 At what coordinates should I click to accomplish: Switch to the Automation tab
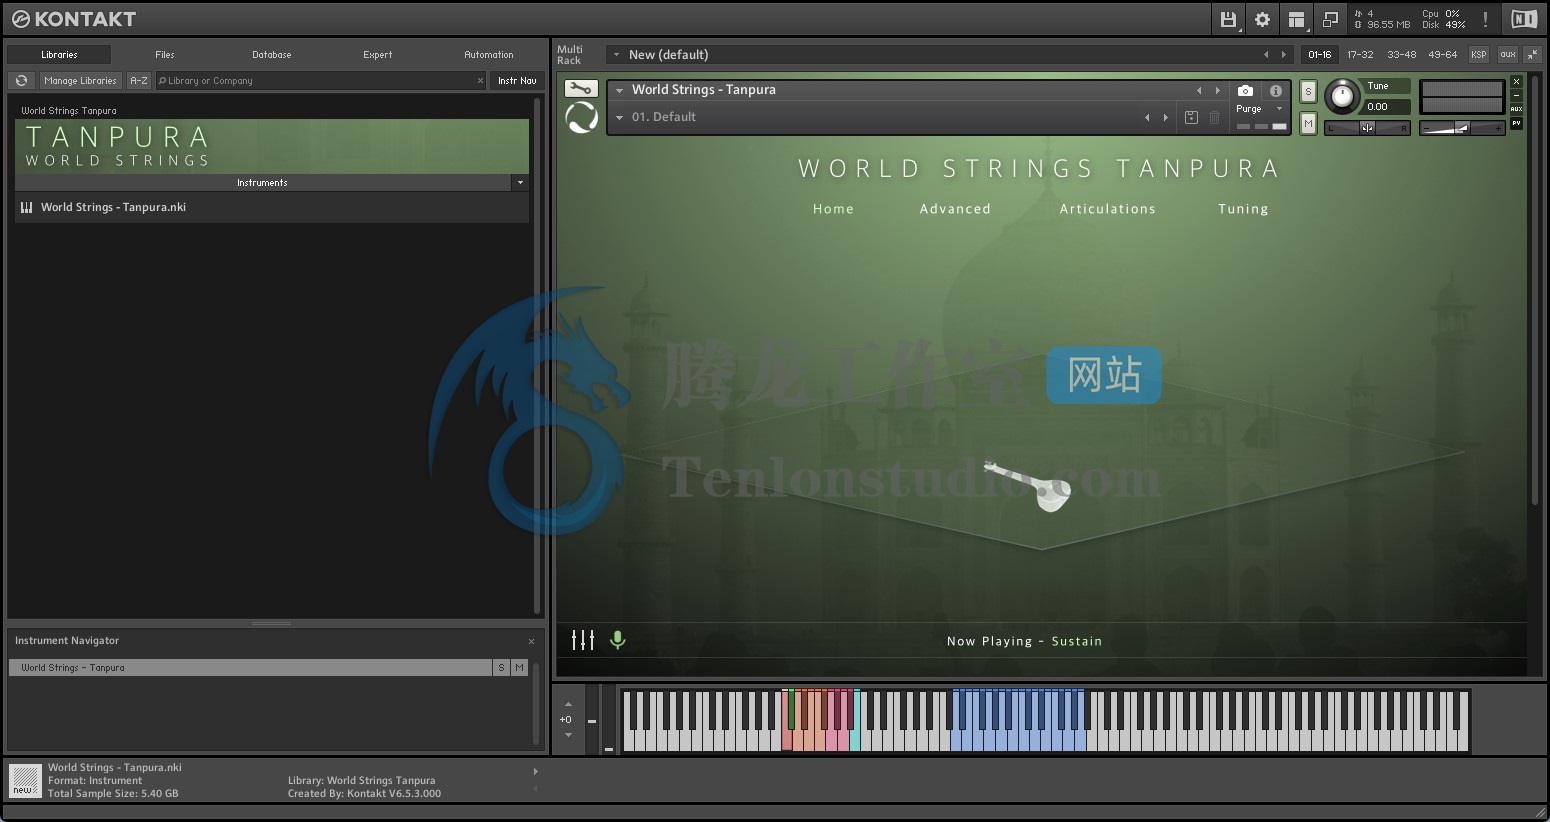pyautogui.click(x=489, y=55)
